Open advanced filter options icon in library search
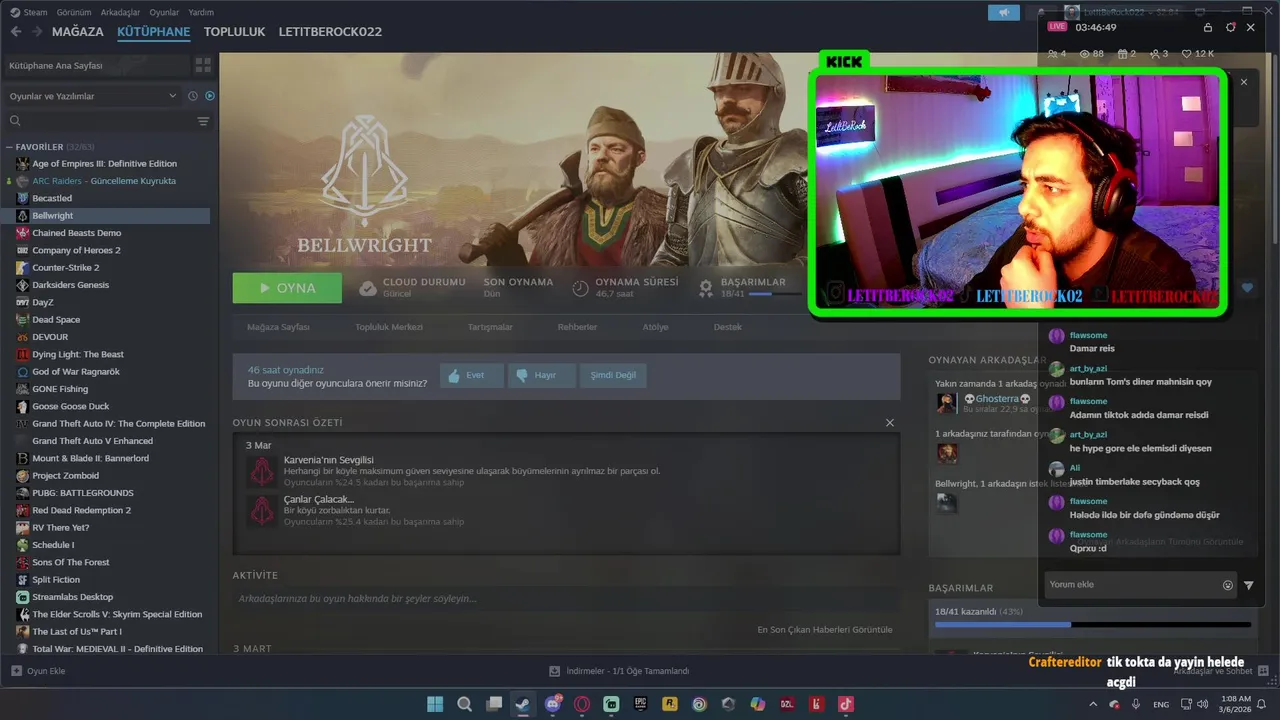The width and height of the screenshot is (1280, 720). point(204,121)
